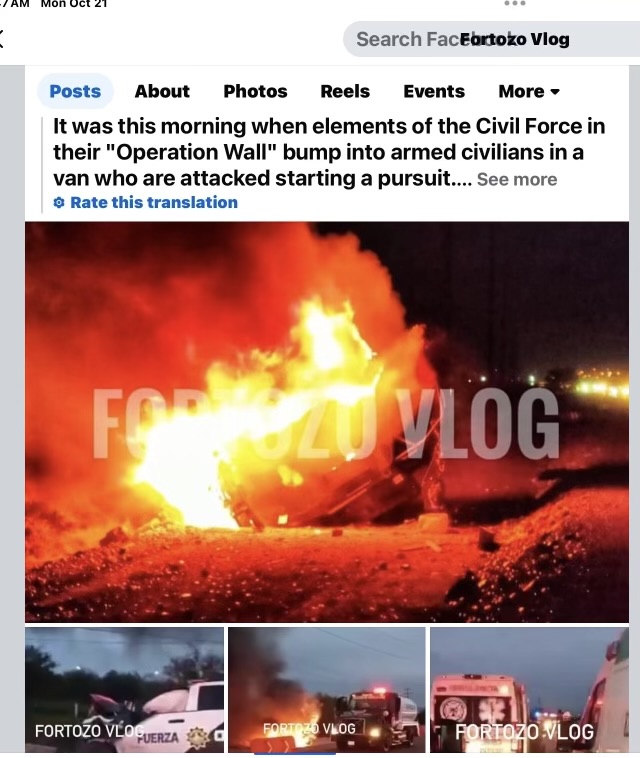Open the fire truck with smoke thumbnail

[327, 690]
